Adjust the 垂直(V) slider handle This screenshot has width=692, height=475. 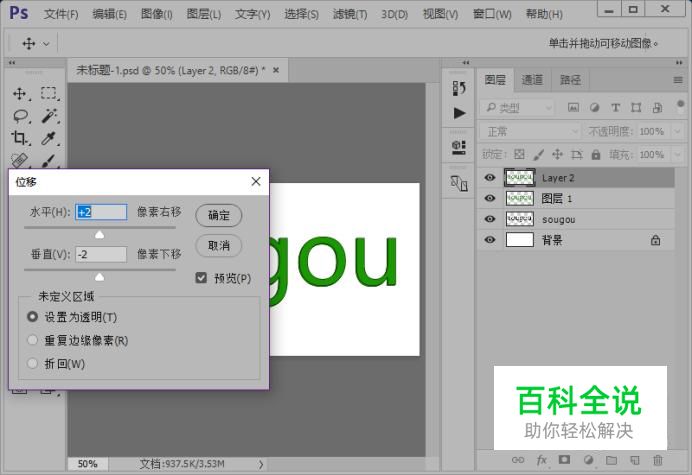[x=100, y=277]
